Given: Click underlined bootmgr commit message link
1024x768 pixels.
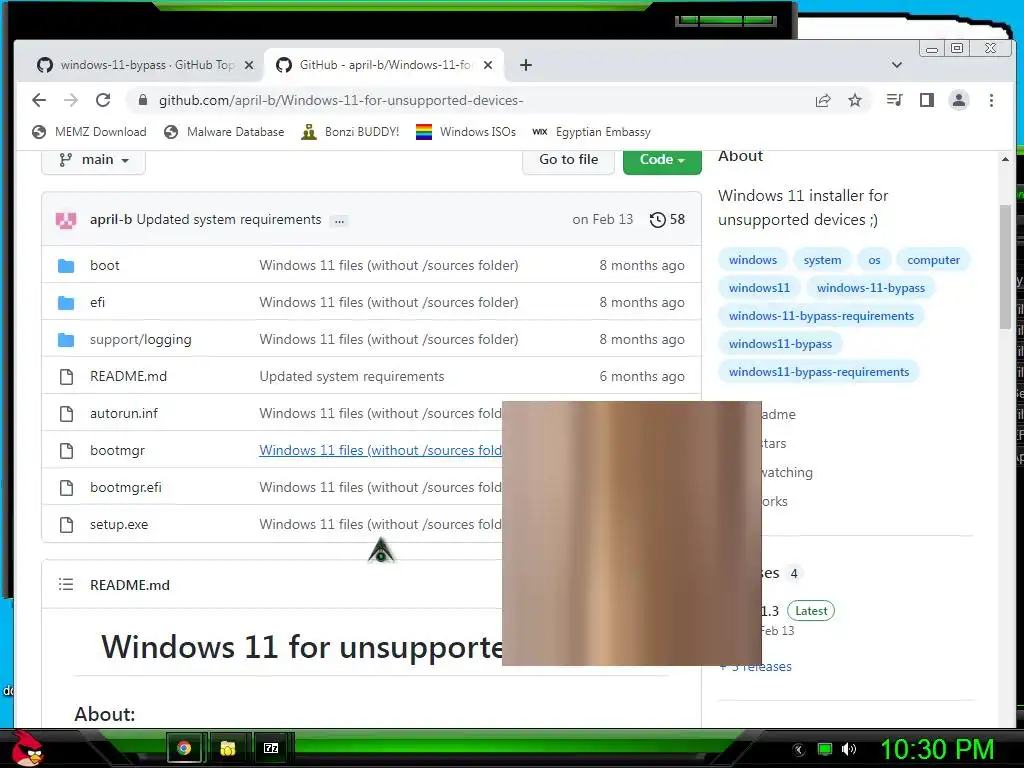Looking at the screenshot, I should (x=380, y=451).
